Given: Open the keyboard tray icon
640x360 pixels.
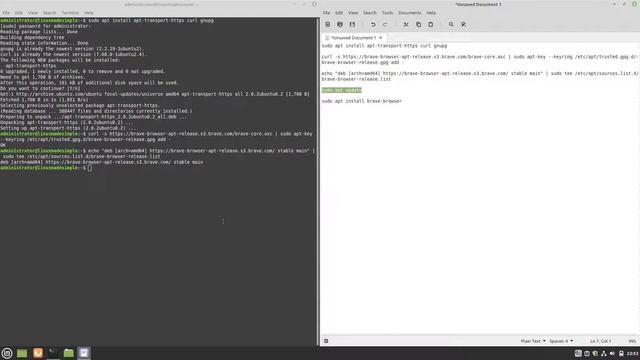Looking at the screenshot, I should 578,353.
